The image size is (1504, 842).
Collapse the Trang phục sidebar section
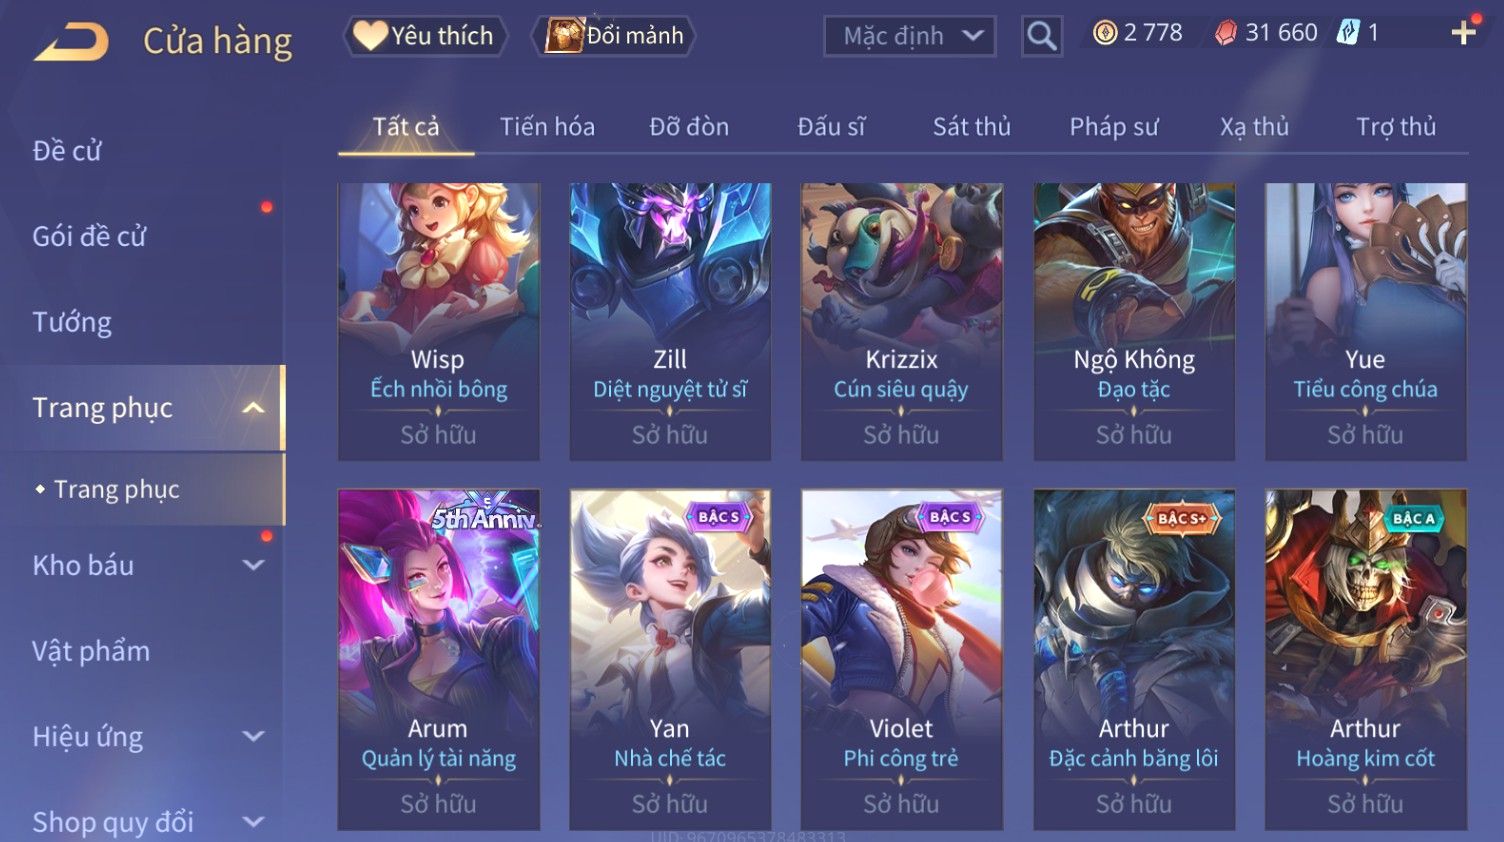254,408
